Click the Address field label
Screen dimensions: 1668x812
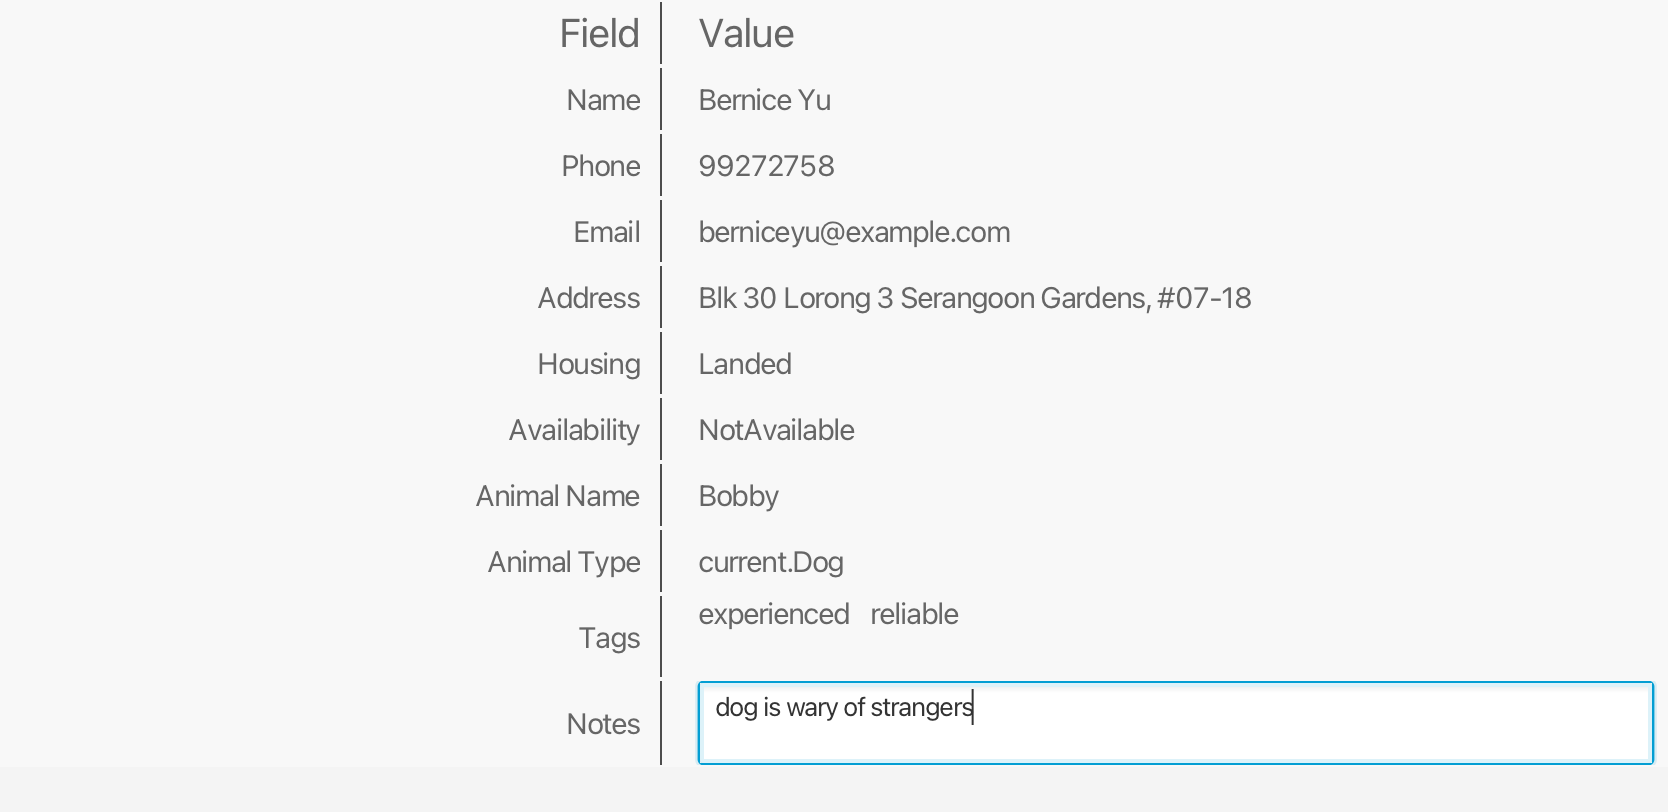589,298
